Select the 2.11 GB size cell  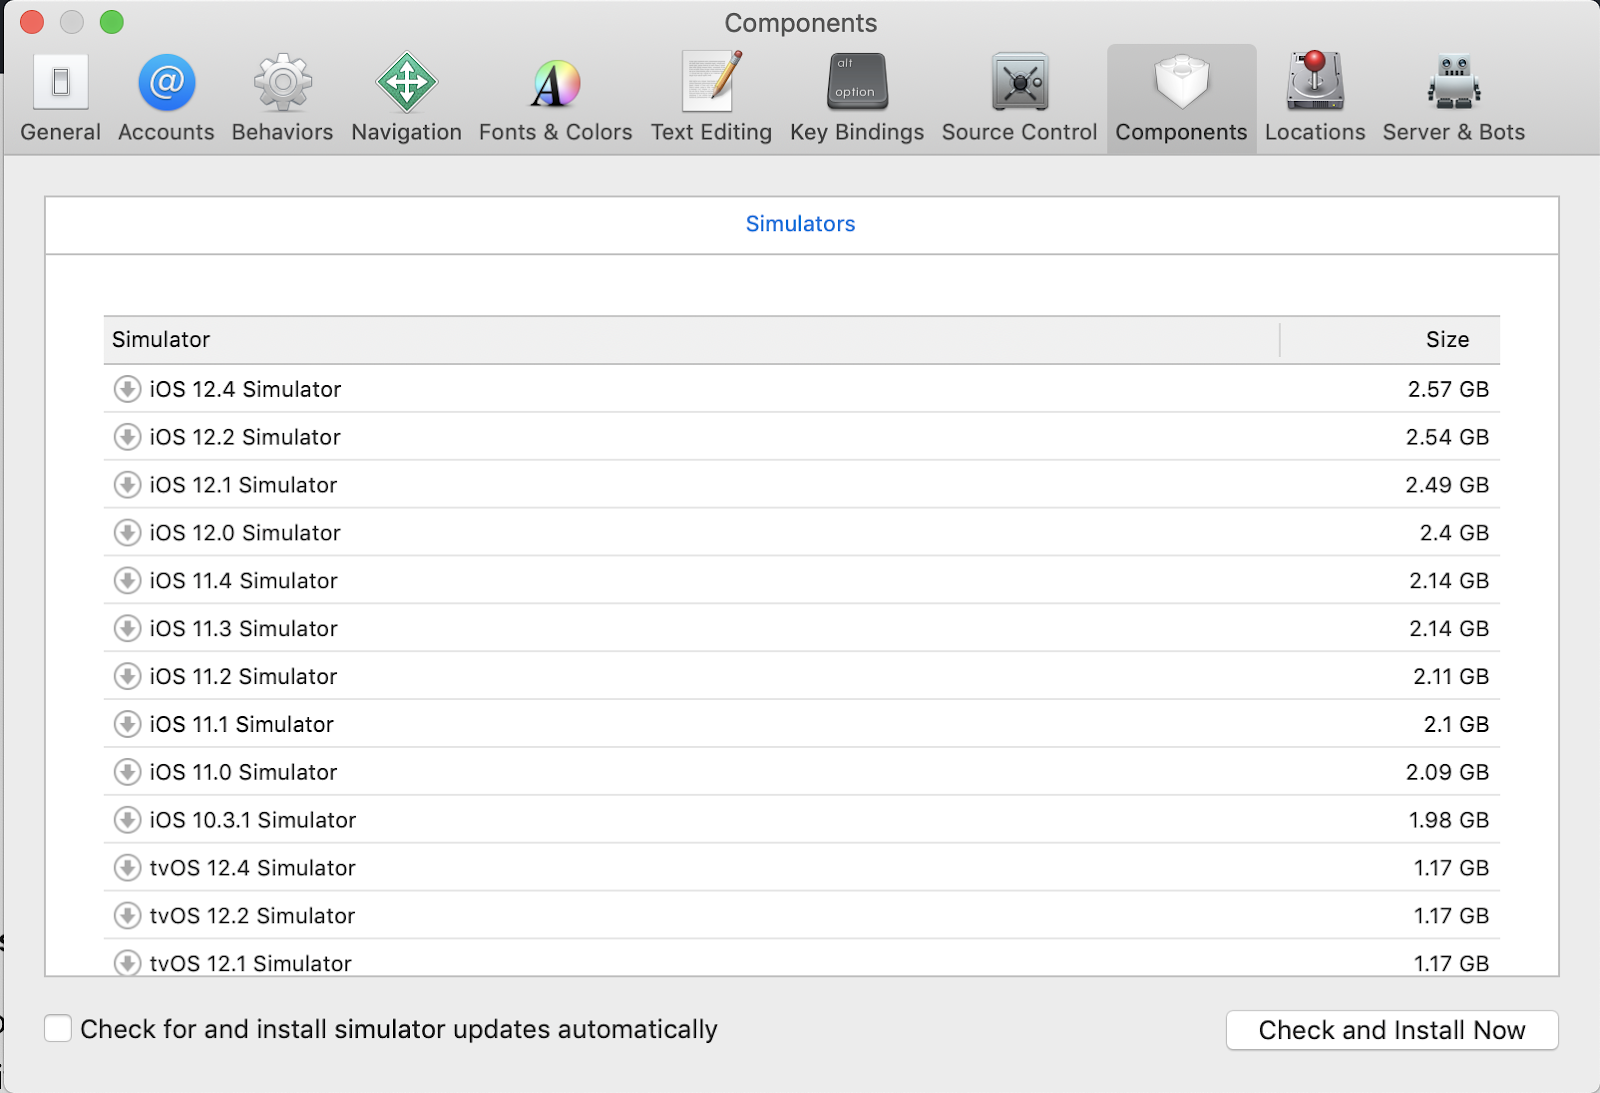click(x=1451, y=677)
